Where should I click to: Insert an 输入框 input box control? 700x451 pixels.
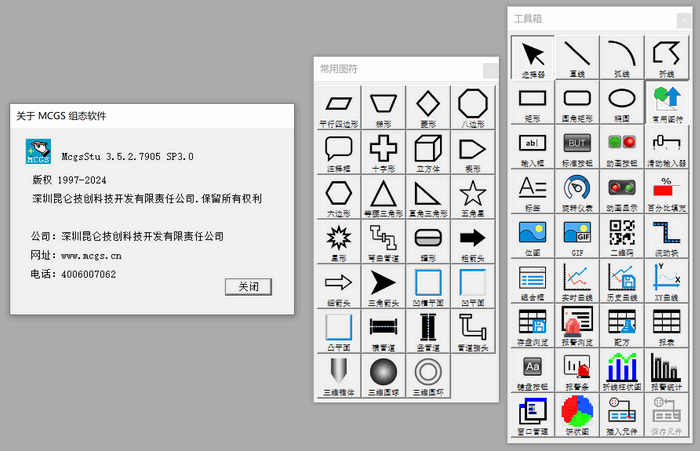(x=533, y=147)
